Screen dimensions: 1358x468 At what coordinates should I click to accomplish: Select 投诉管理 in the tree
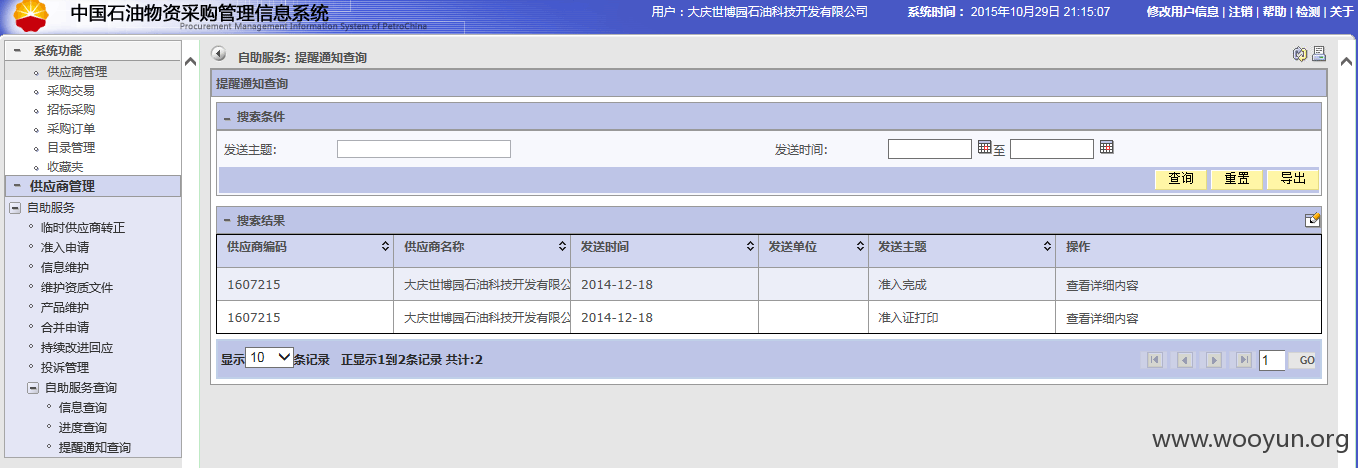[65, 368]
